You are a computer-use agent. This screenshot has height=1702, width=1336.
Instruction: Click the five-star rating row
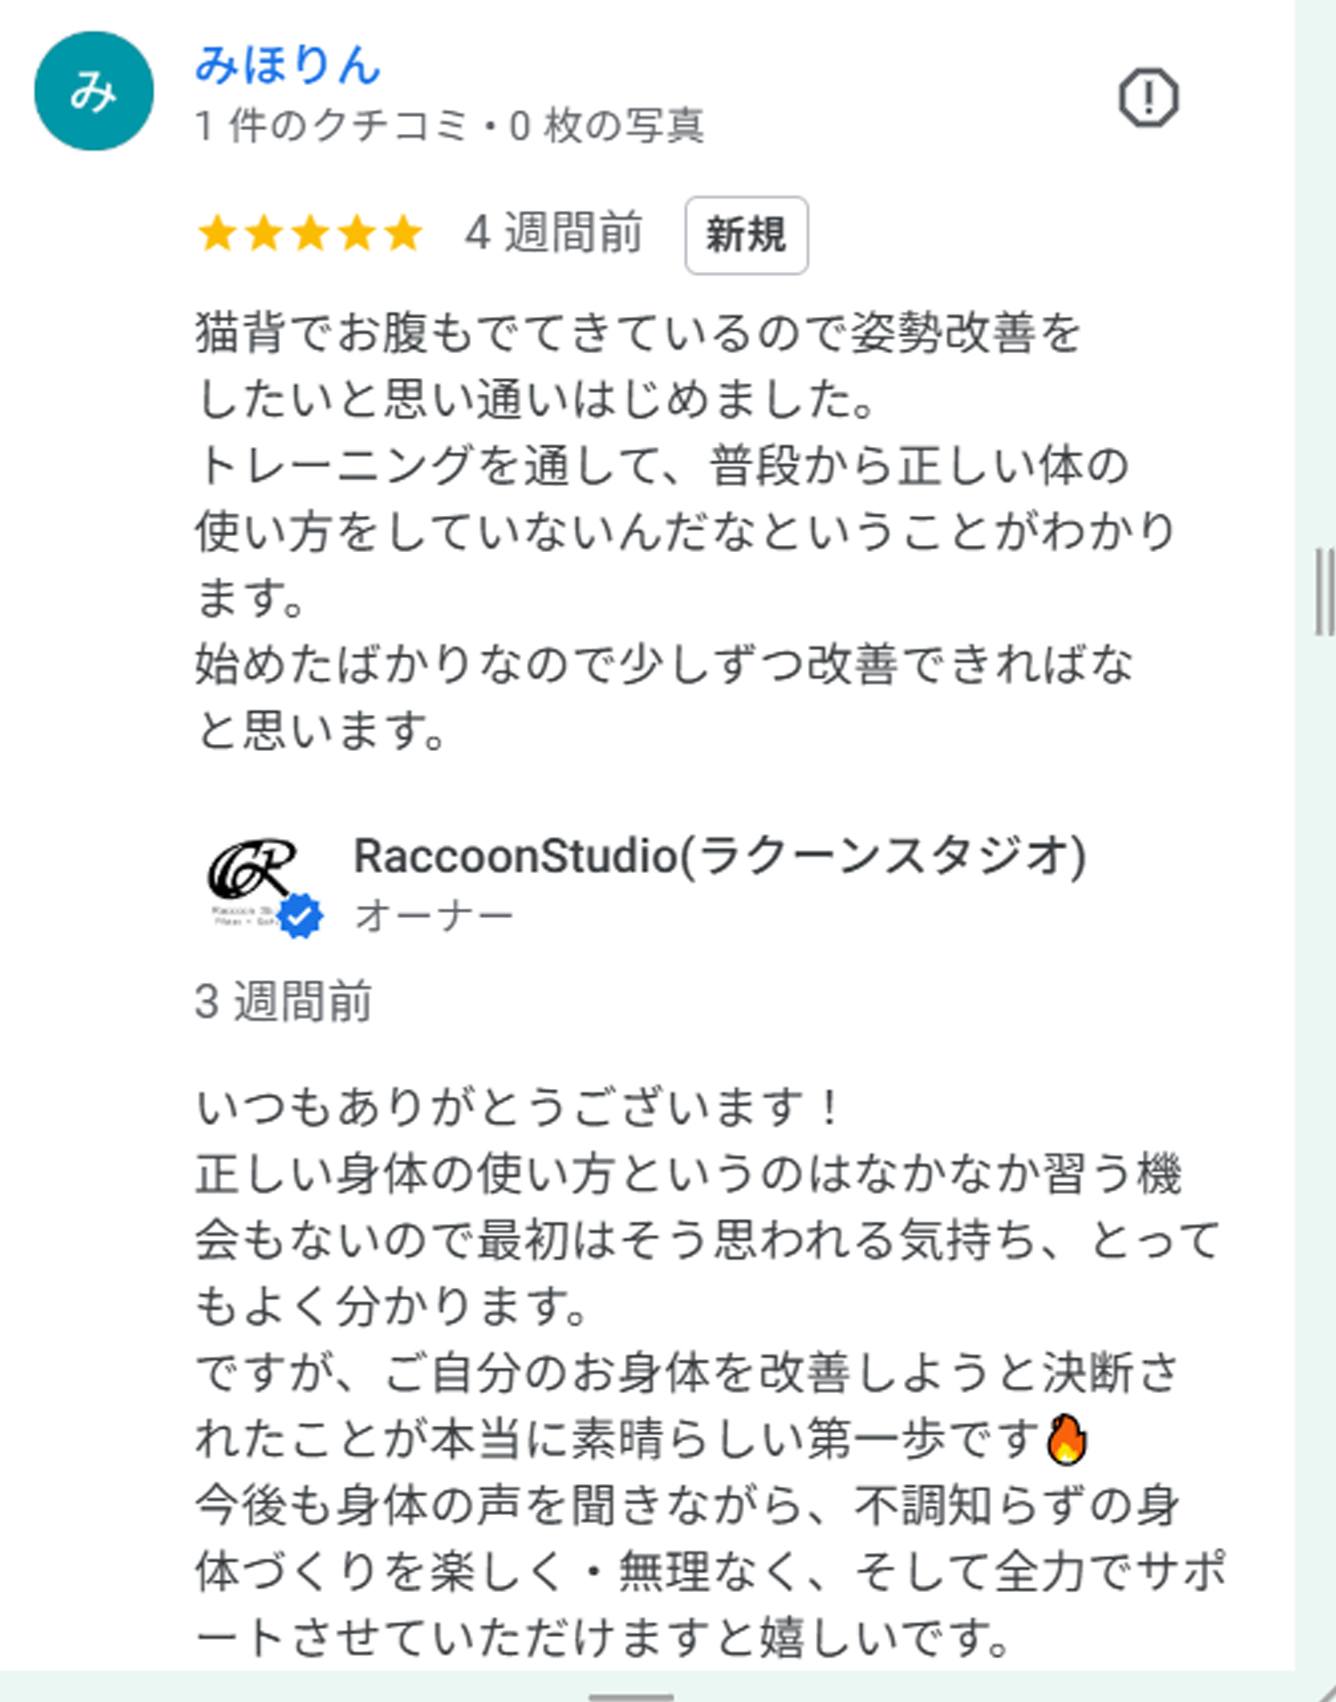[x=310, y=234]
